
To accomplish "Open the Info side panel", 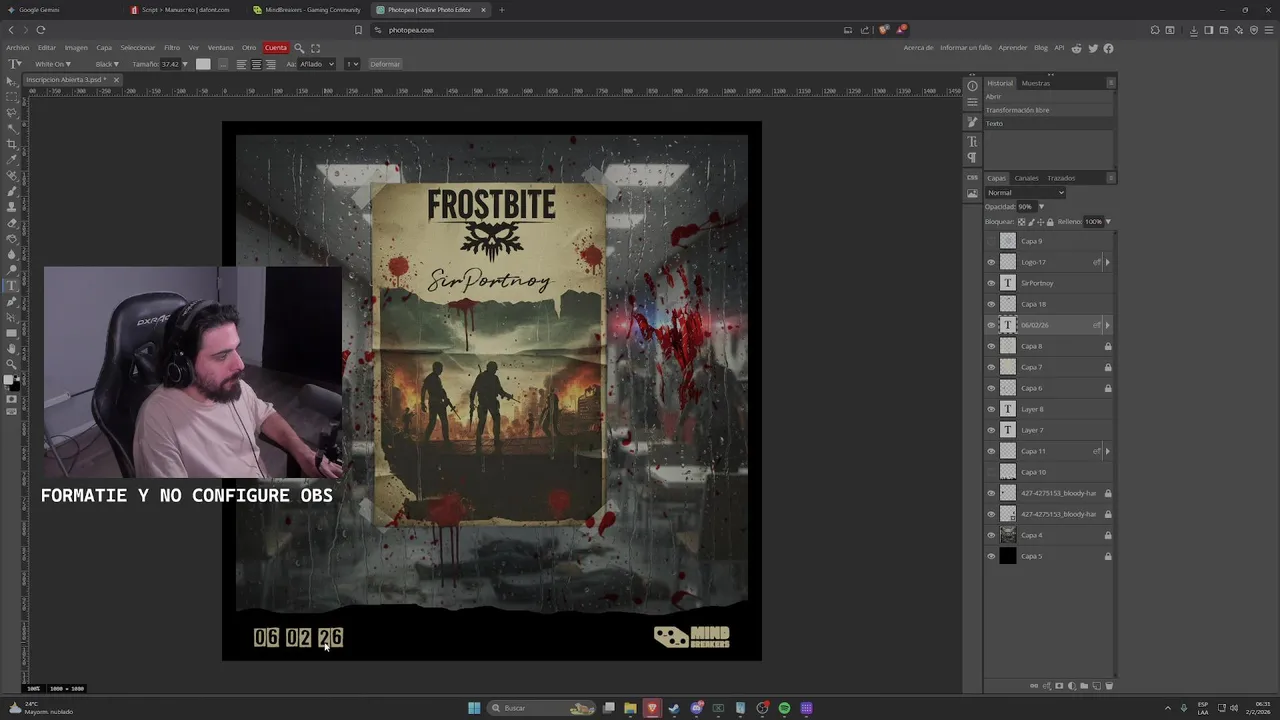I will pyautogui.click(x=972, y=86).
